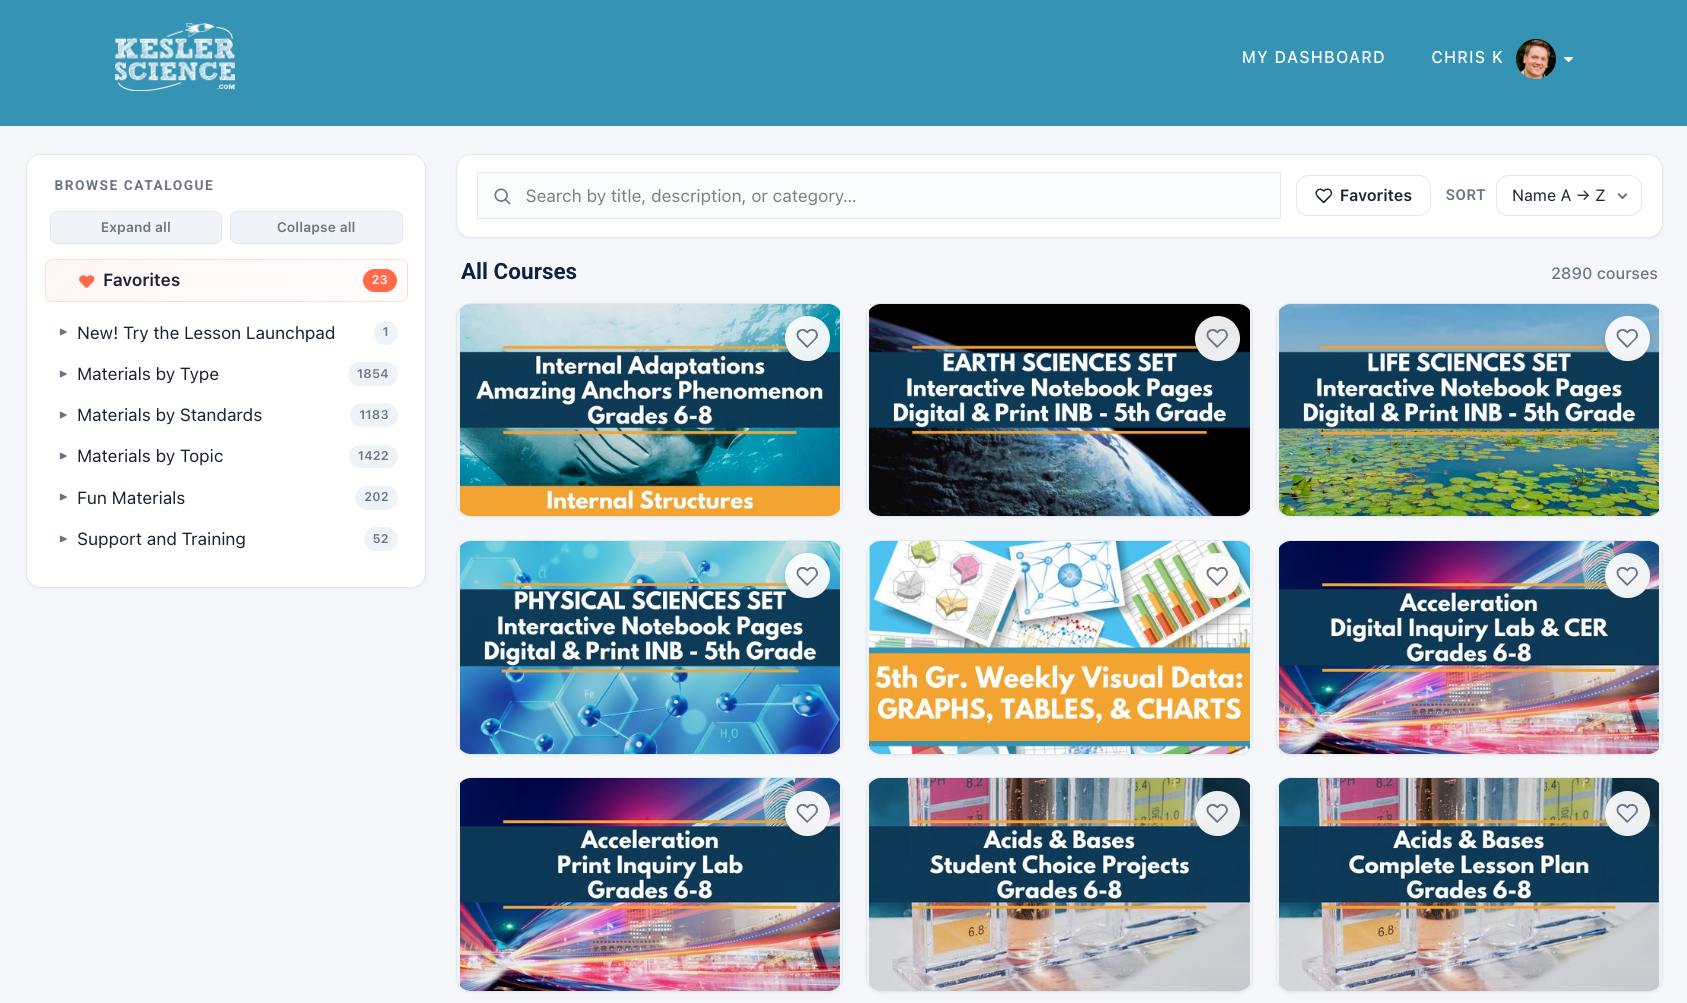Open Internal Adaptations Amazing Anchors Phenomenon course
1687x1003 pixels.
click(x=650, y=410)
